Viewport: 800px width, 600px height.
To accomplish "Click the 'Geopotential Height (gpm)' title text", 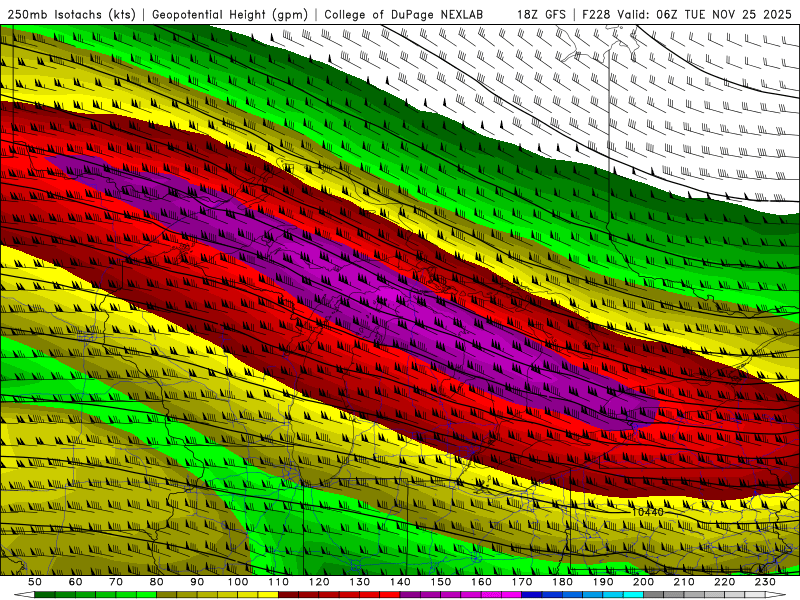I will pos(230,14).
